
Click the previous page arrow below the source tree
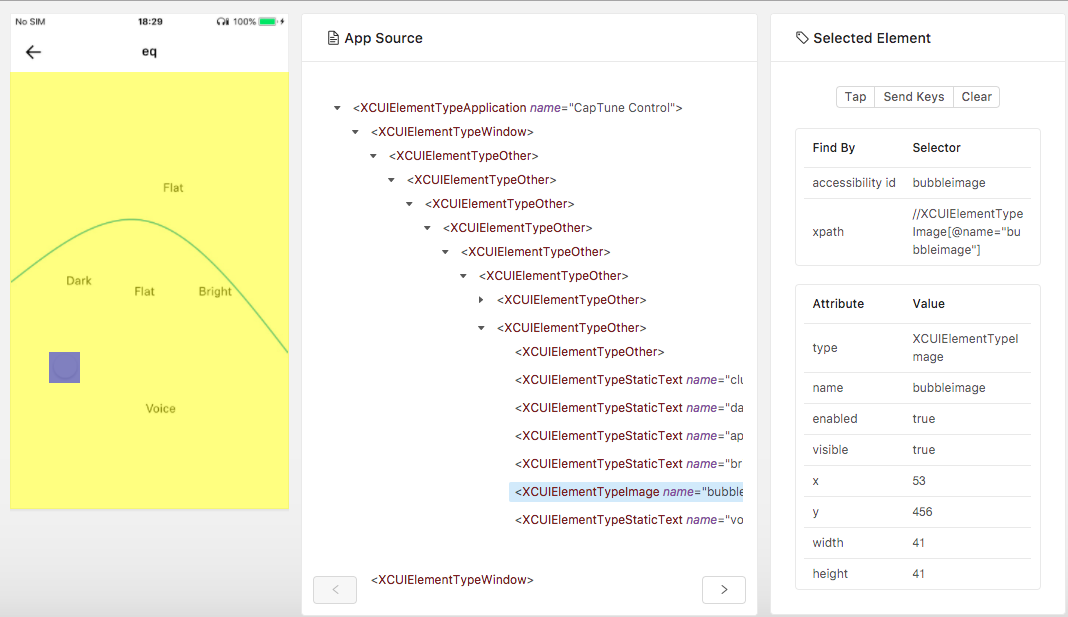pyautogui.click(x=335, y=589)
